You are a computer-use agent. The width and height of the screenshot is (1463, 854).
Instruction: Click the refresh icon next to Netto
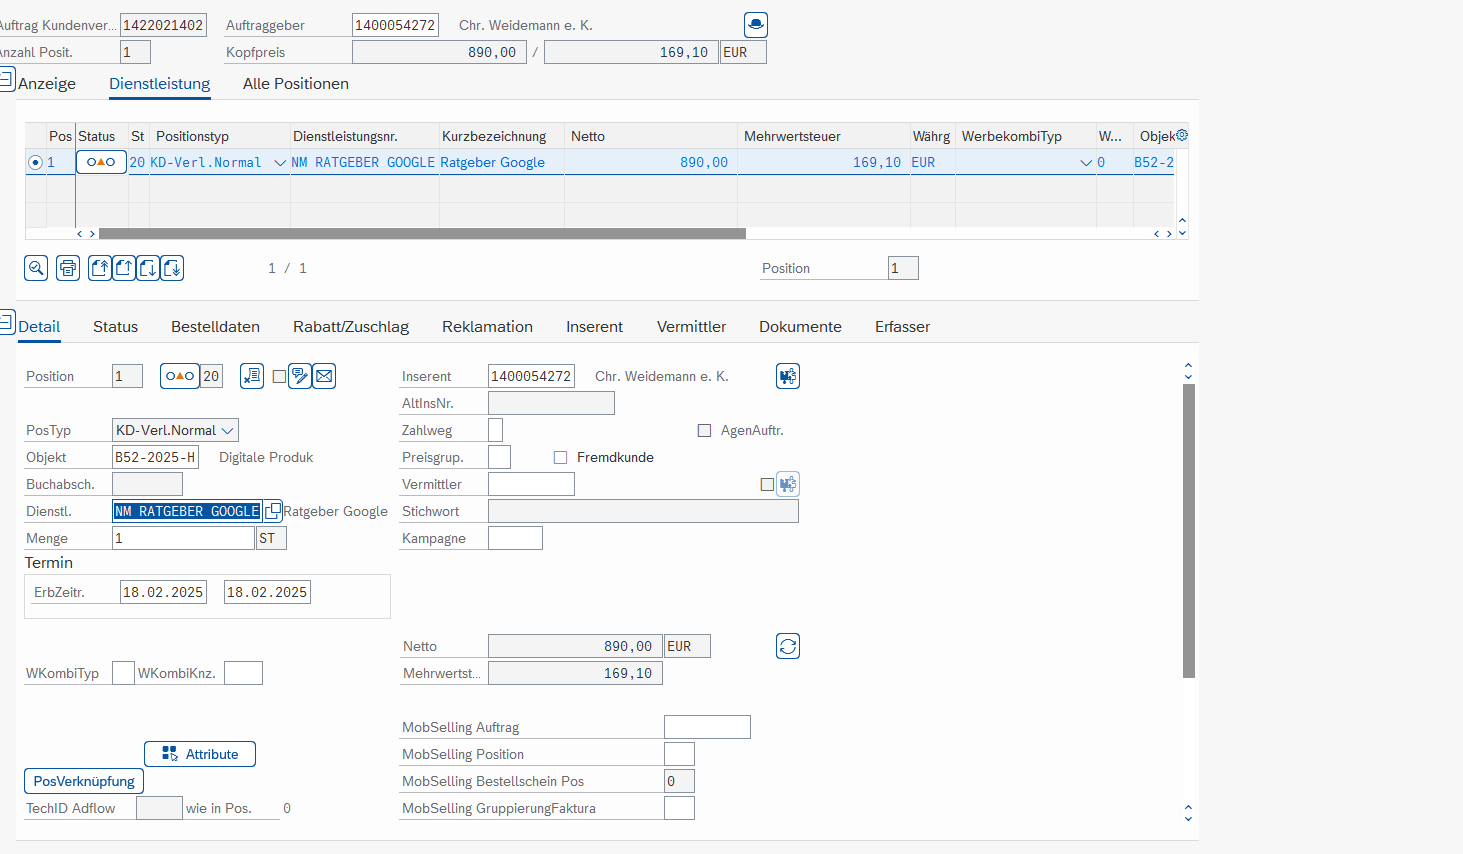tap(788, 646)
